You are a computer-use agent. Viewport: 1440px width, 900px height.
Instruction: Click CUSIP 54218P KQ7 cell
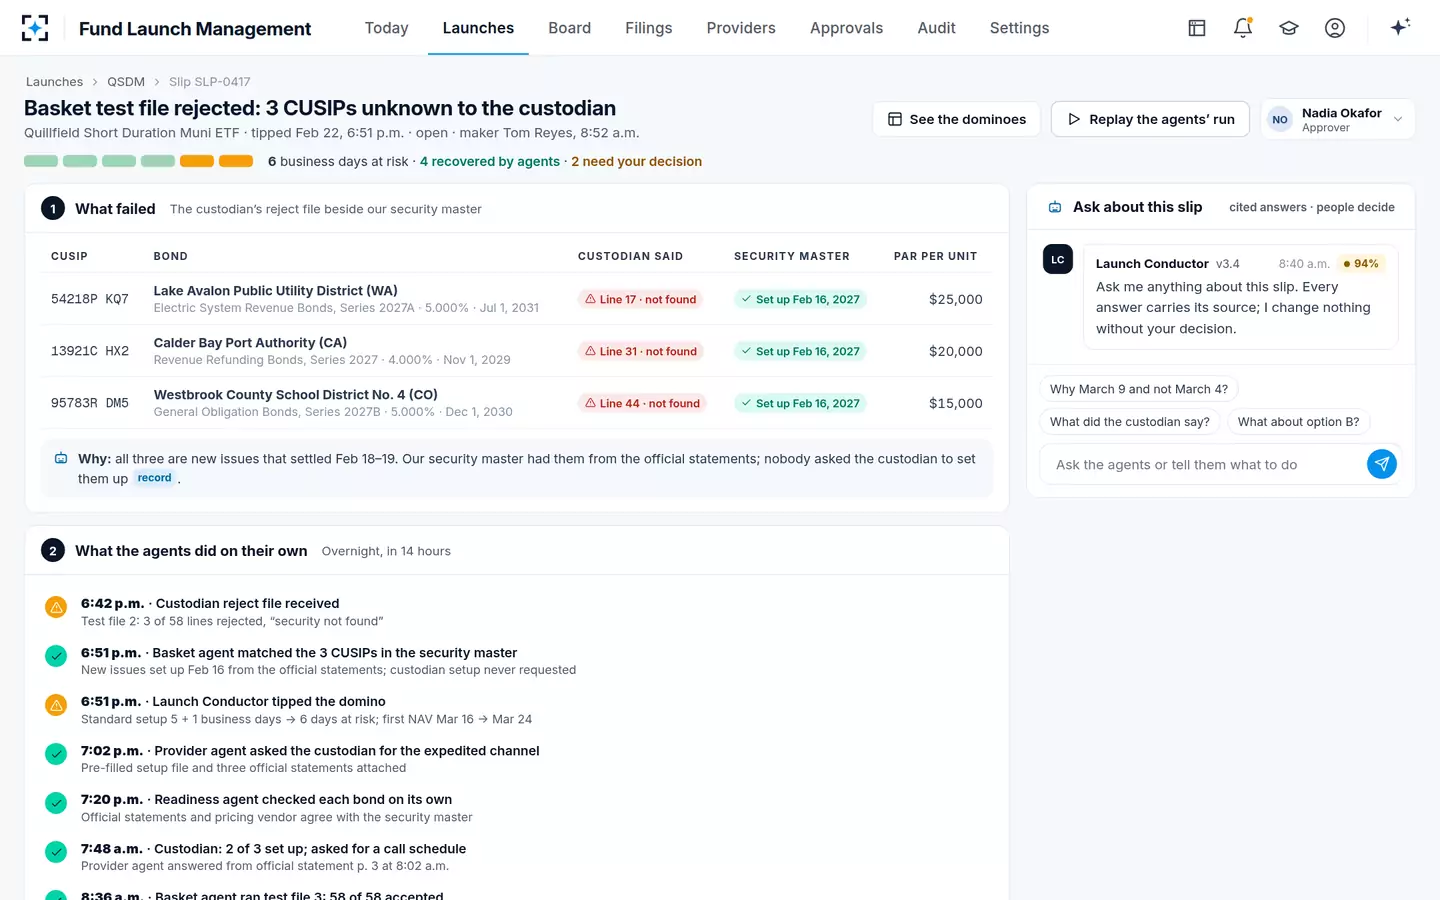tap(90, 299)
